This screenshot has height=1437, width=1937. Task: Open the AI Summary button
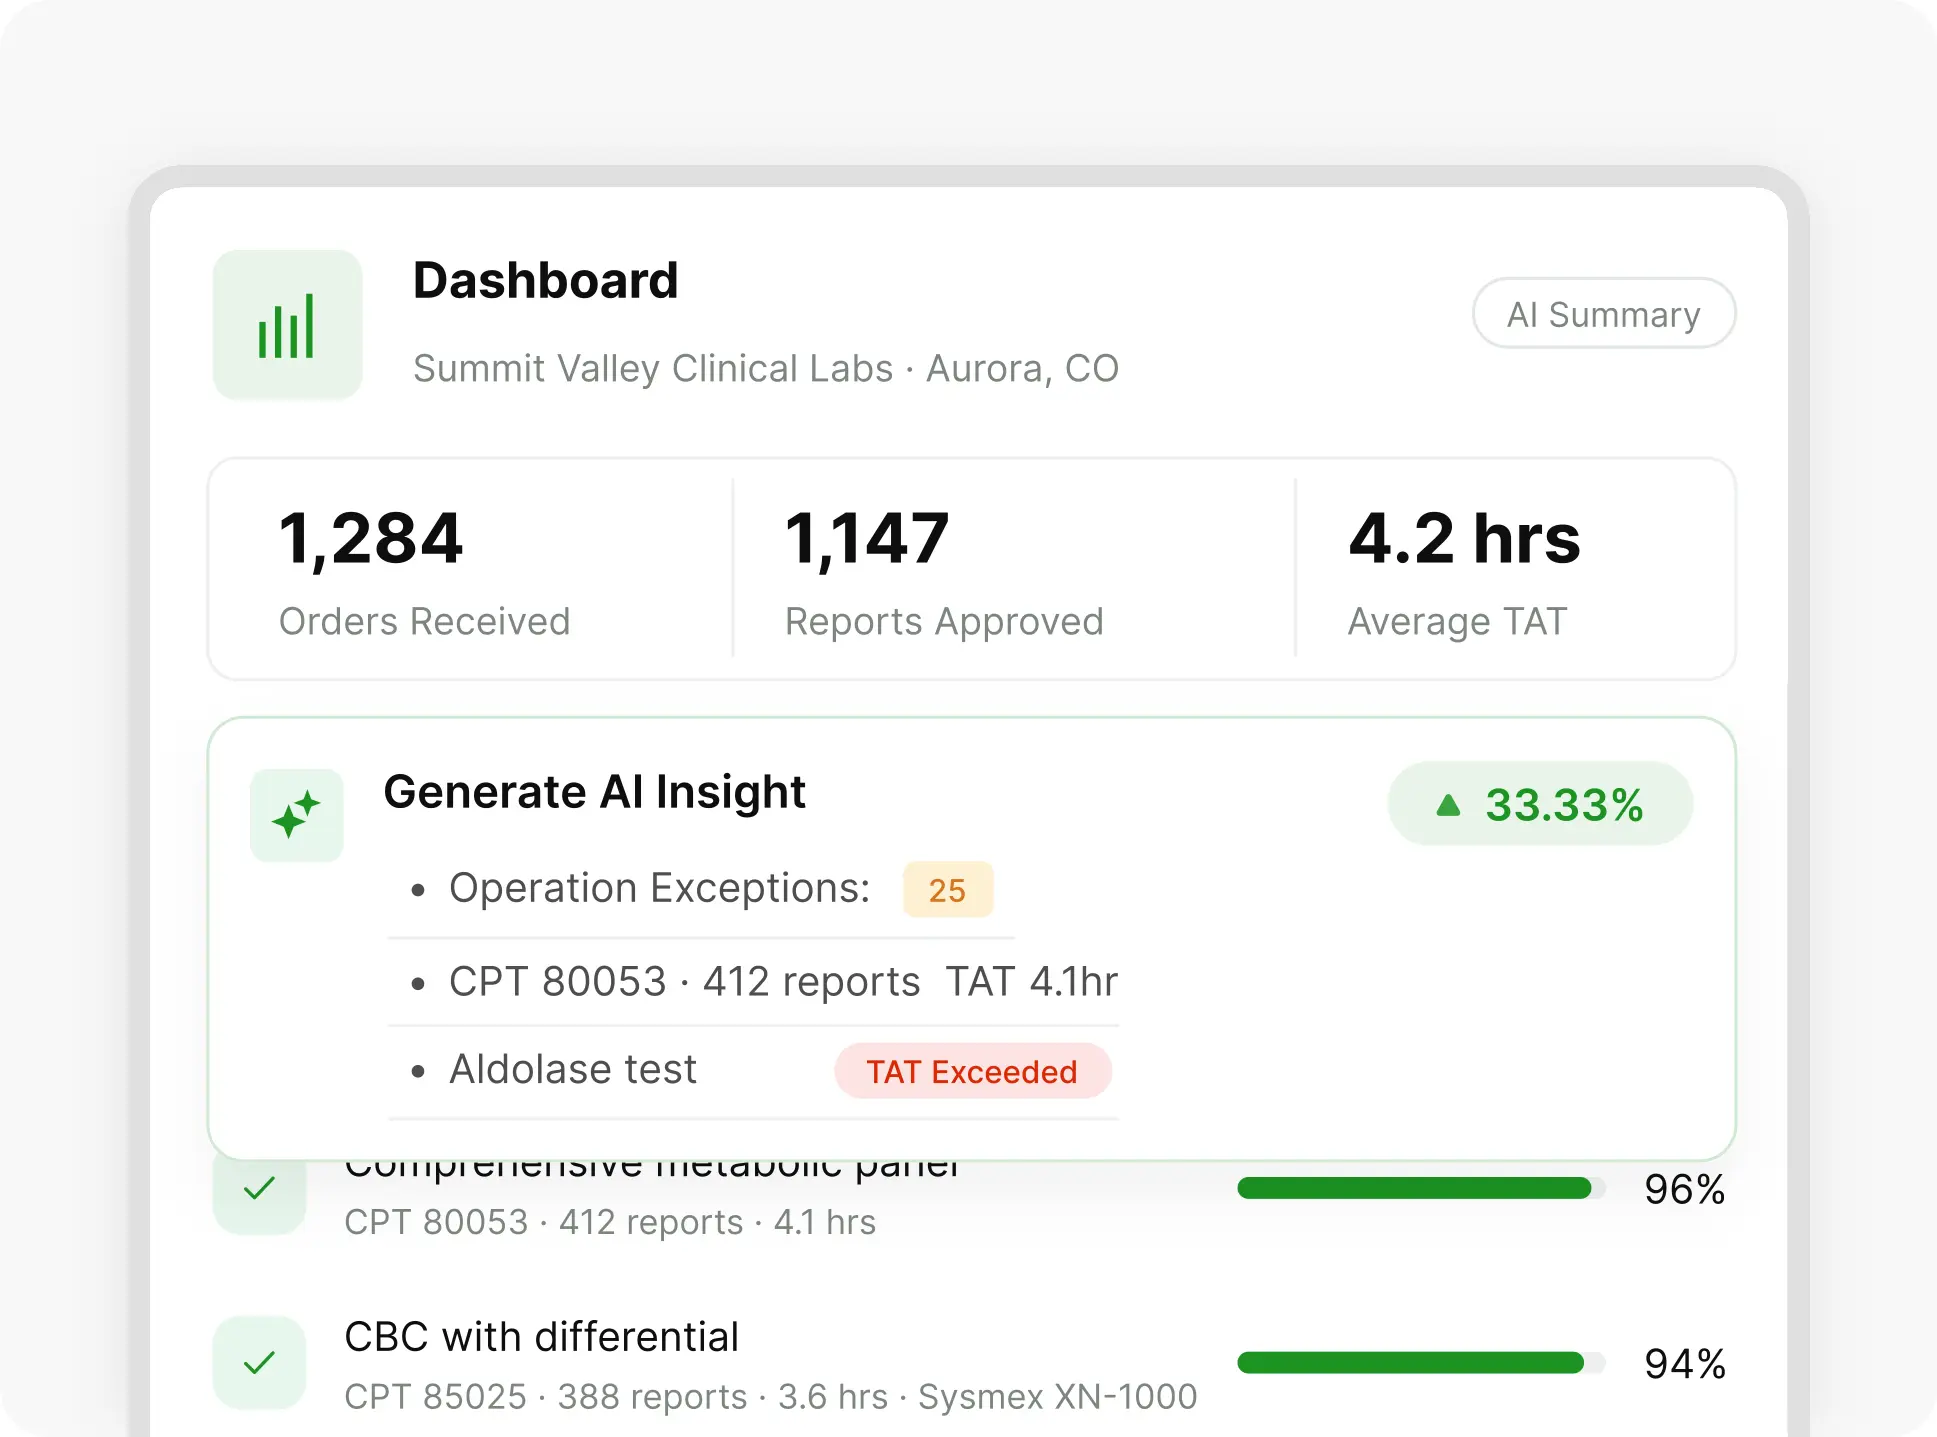(1604, 313)
